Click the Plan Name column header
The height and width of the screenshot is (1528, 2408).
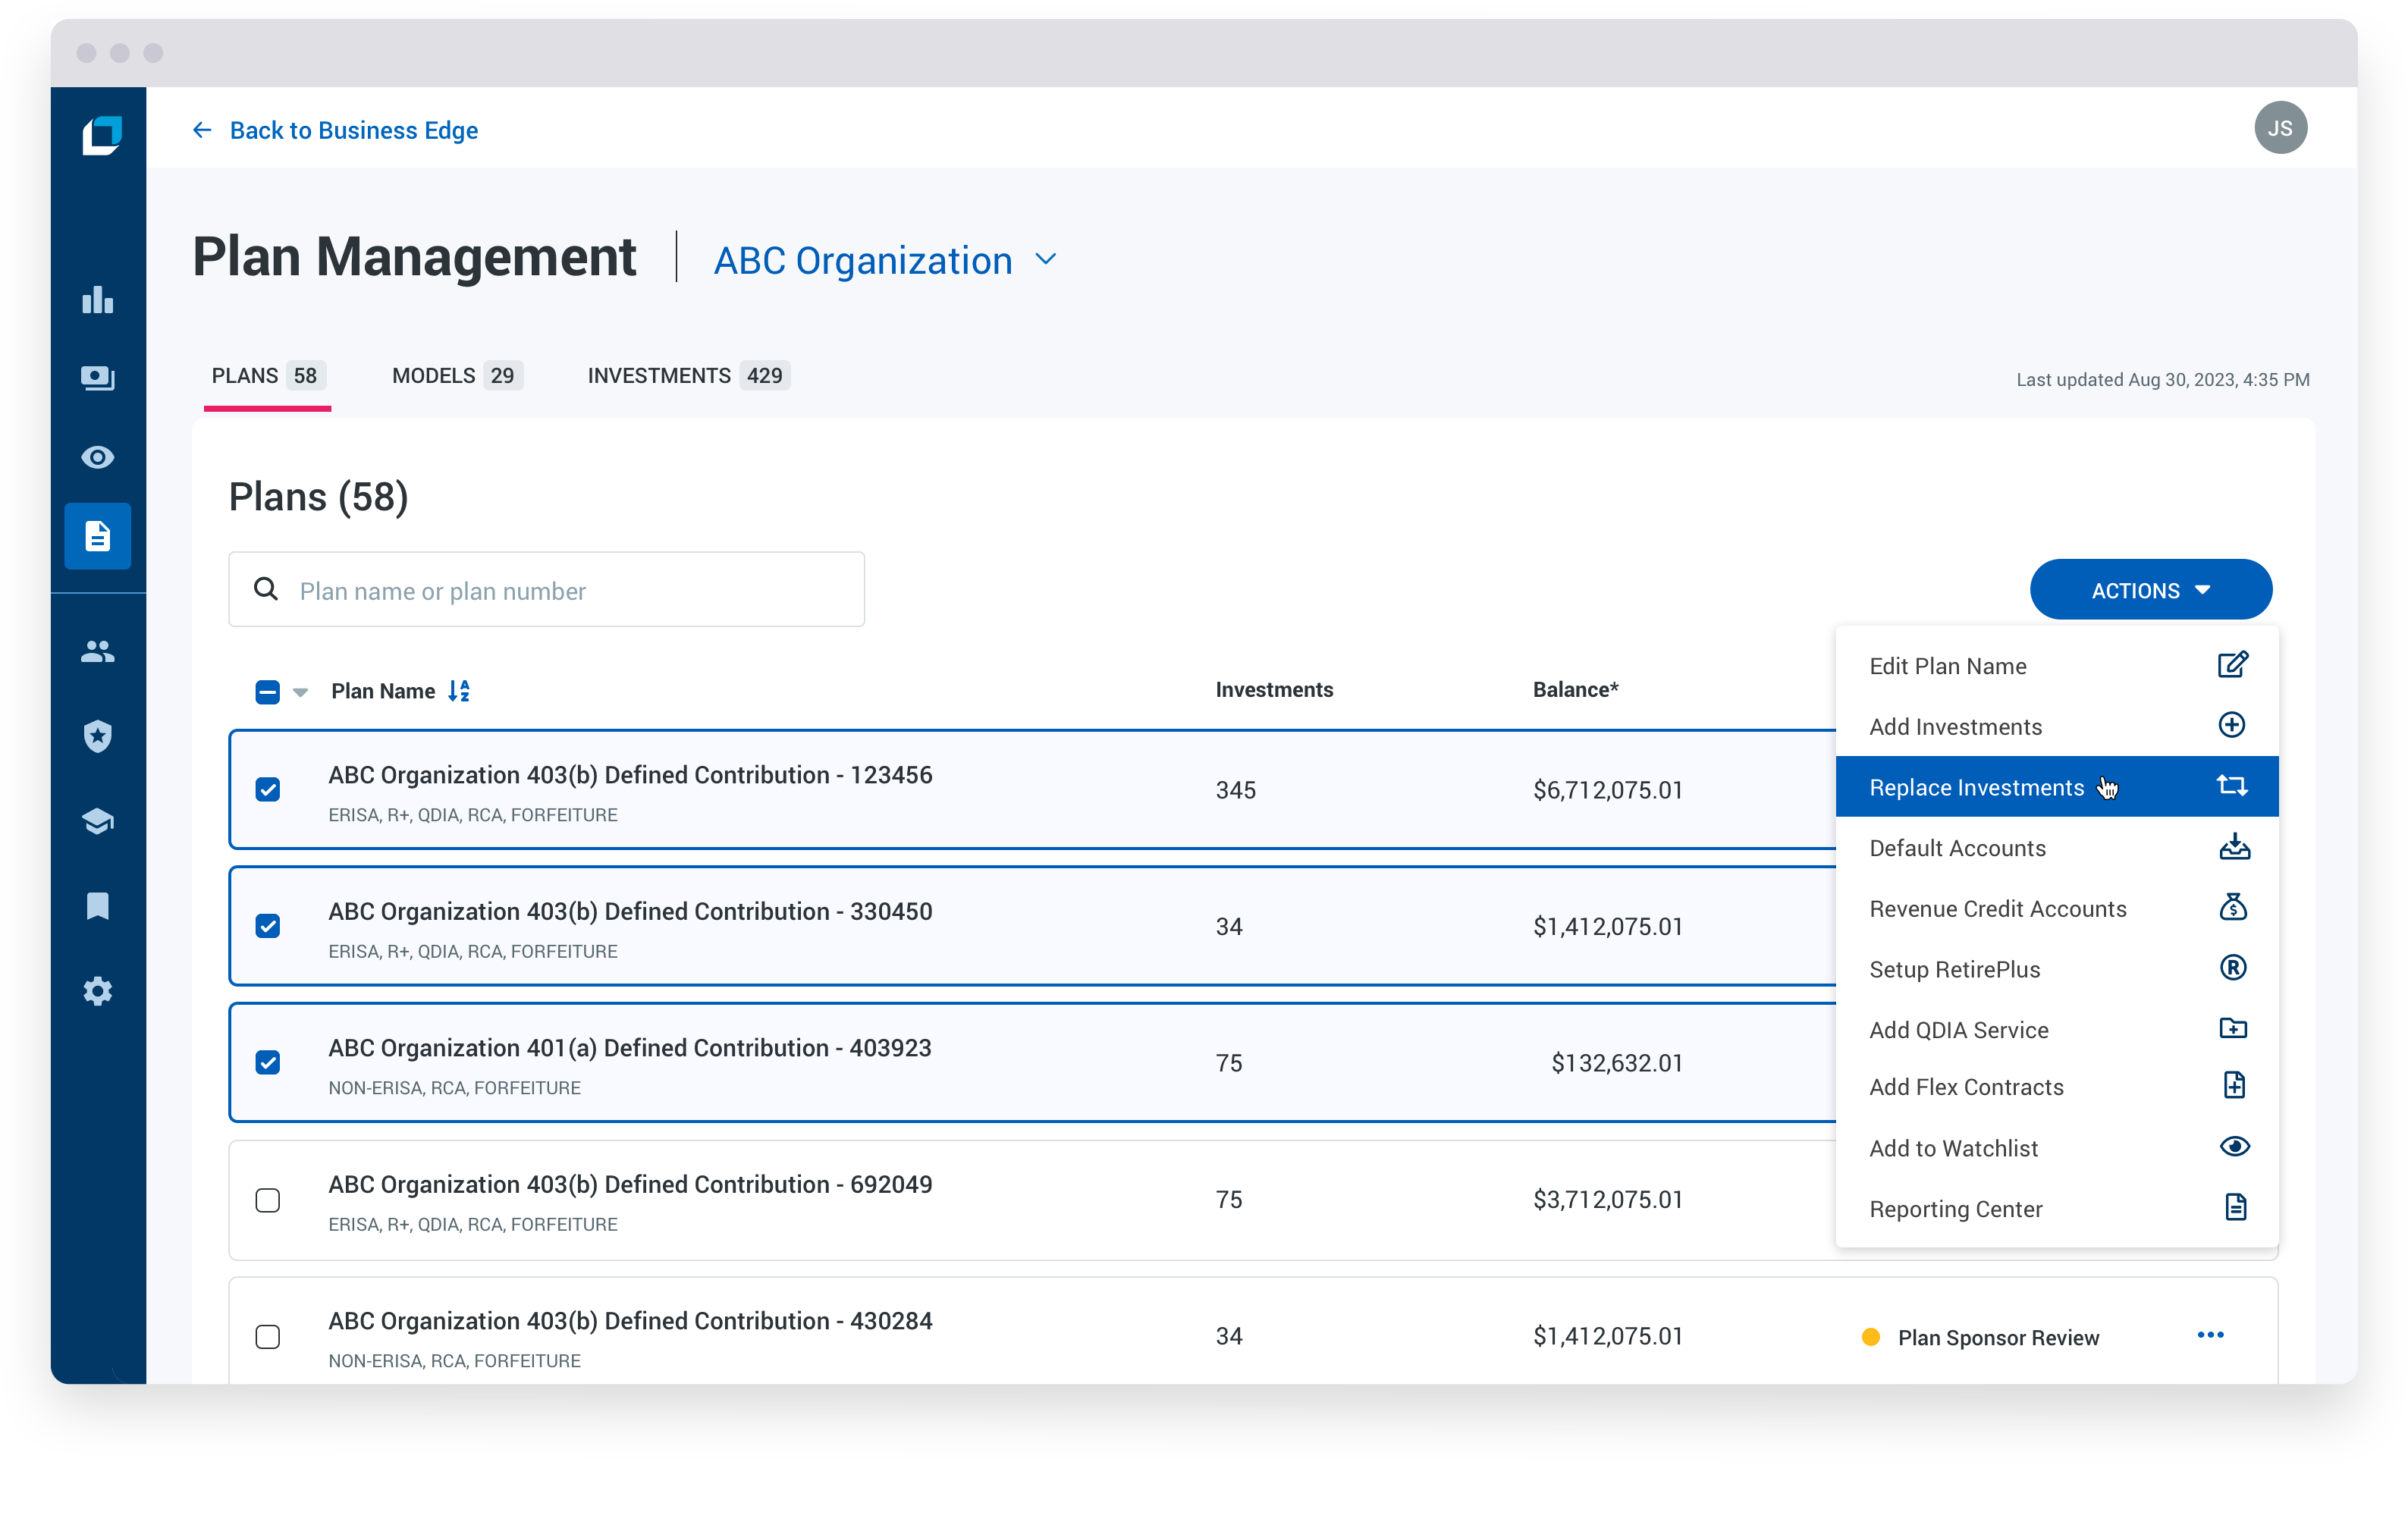point(383,691)
